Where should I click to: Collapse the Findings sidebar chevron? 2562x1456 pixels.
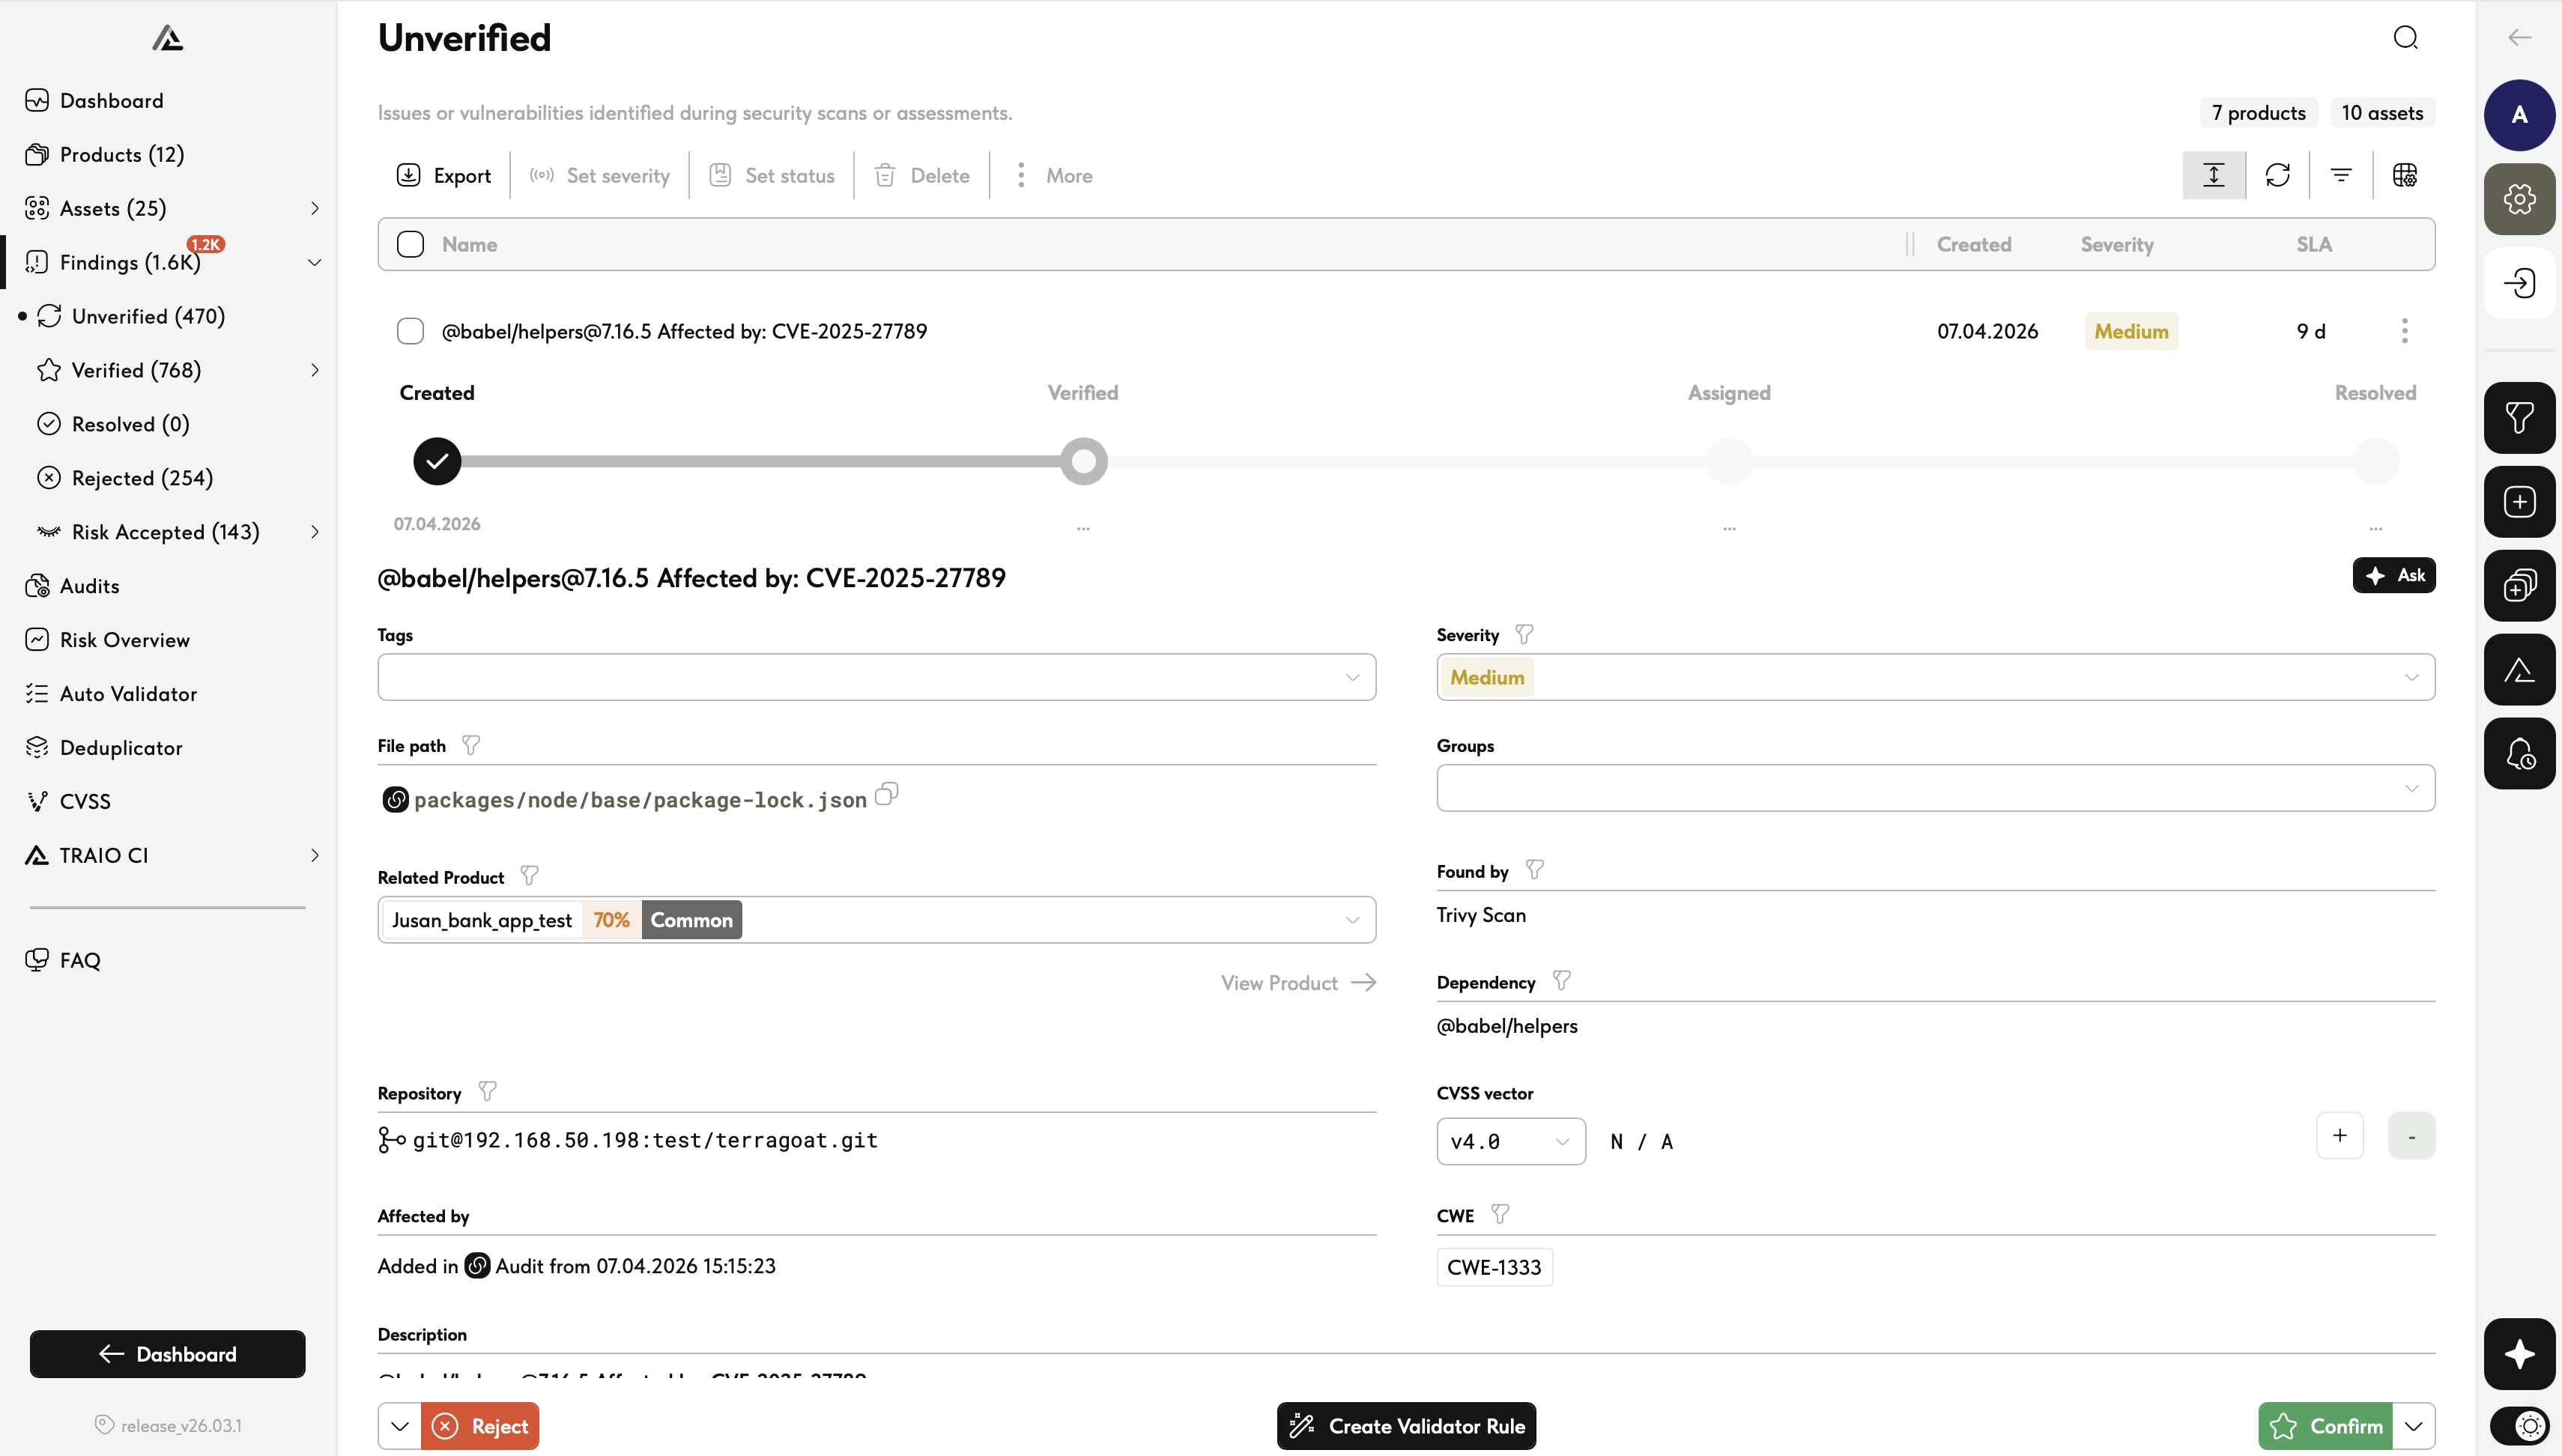click(315, 262)
